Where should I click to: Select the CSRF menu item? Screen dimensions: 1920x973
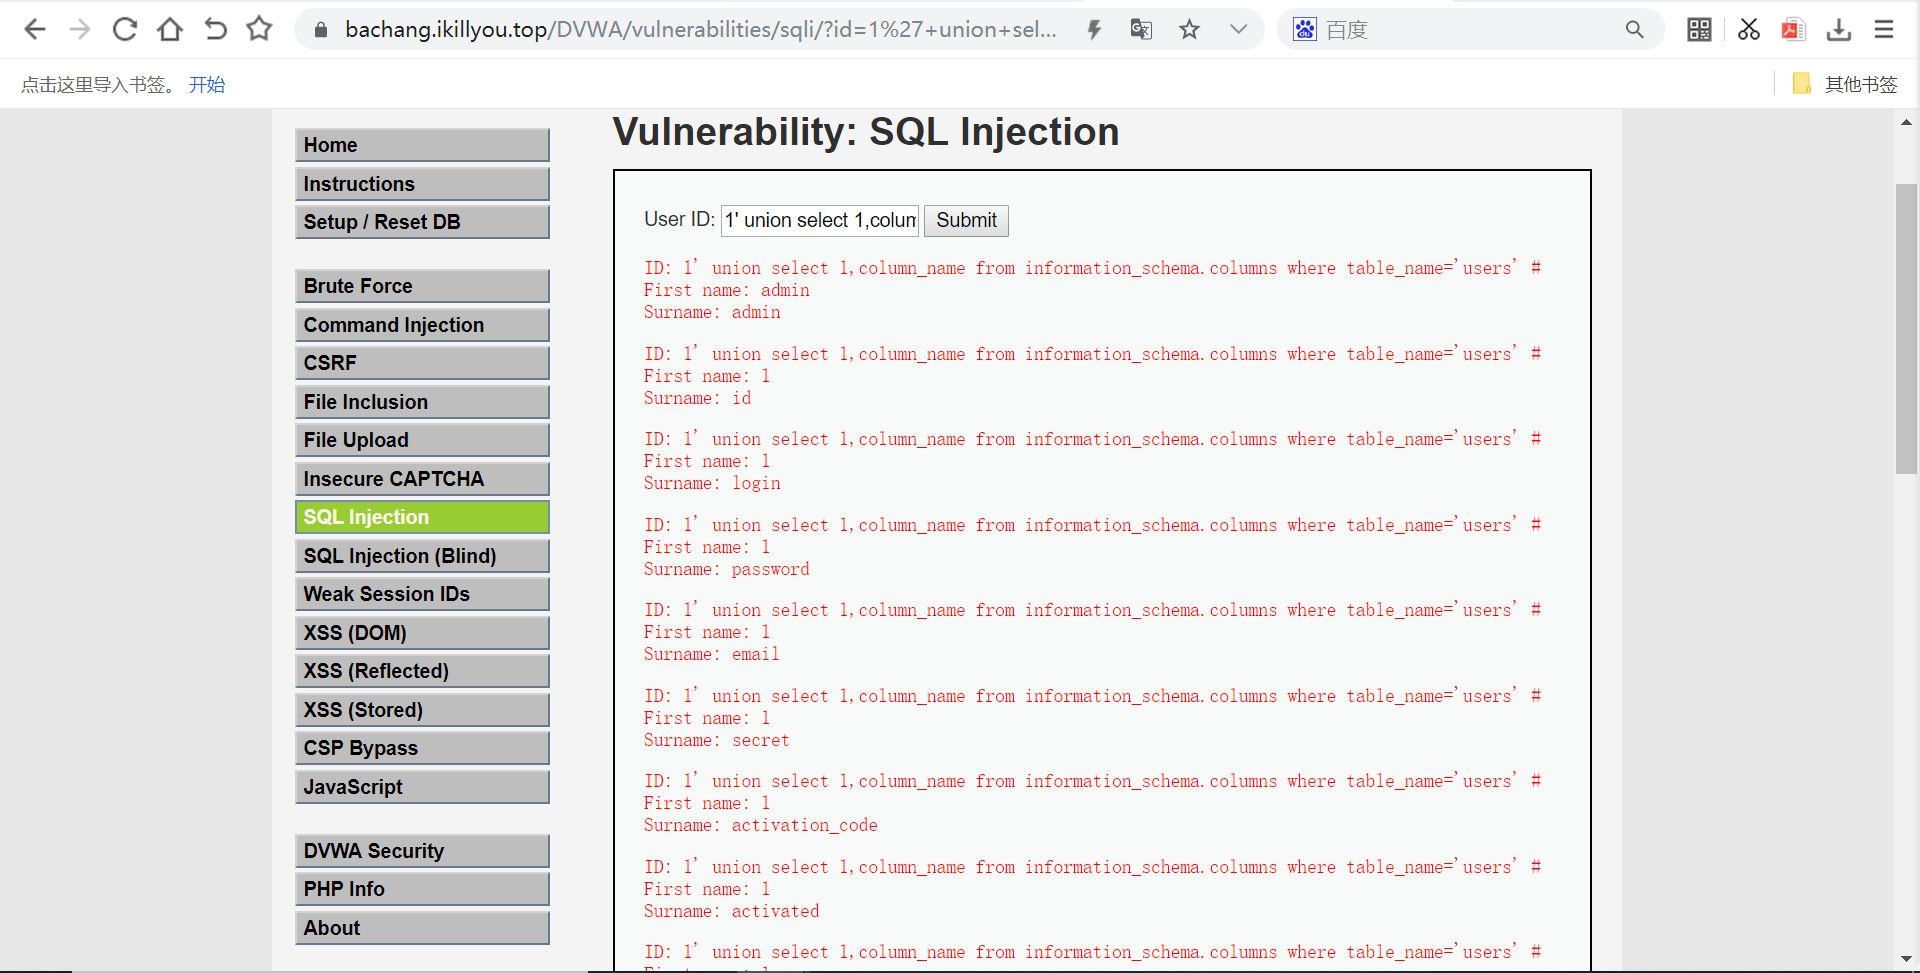(422, 363)
